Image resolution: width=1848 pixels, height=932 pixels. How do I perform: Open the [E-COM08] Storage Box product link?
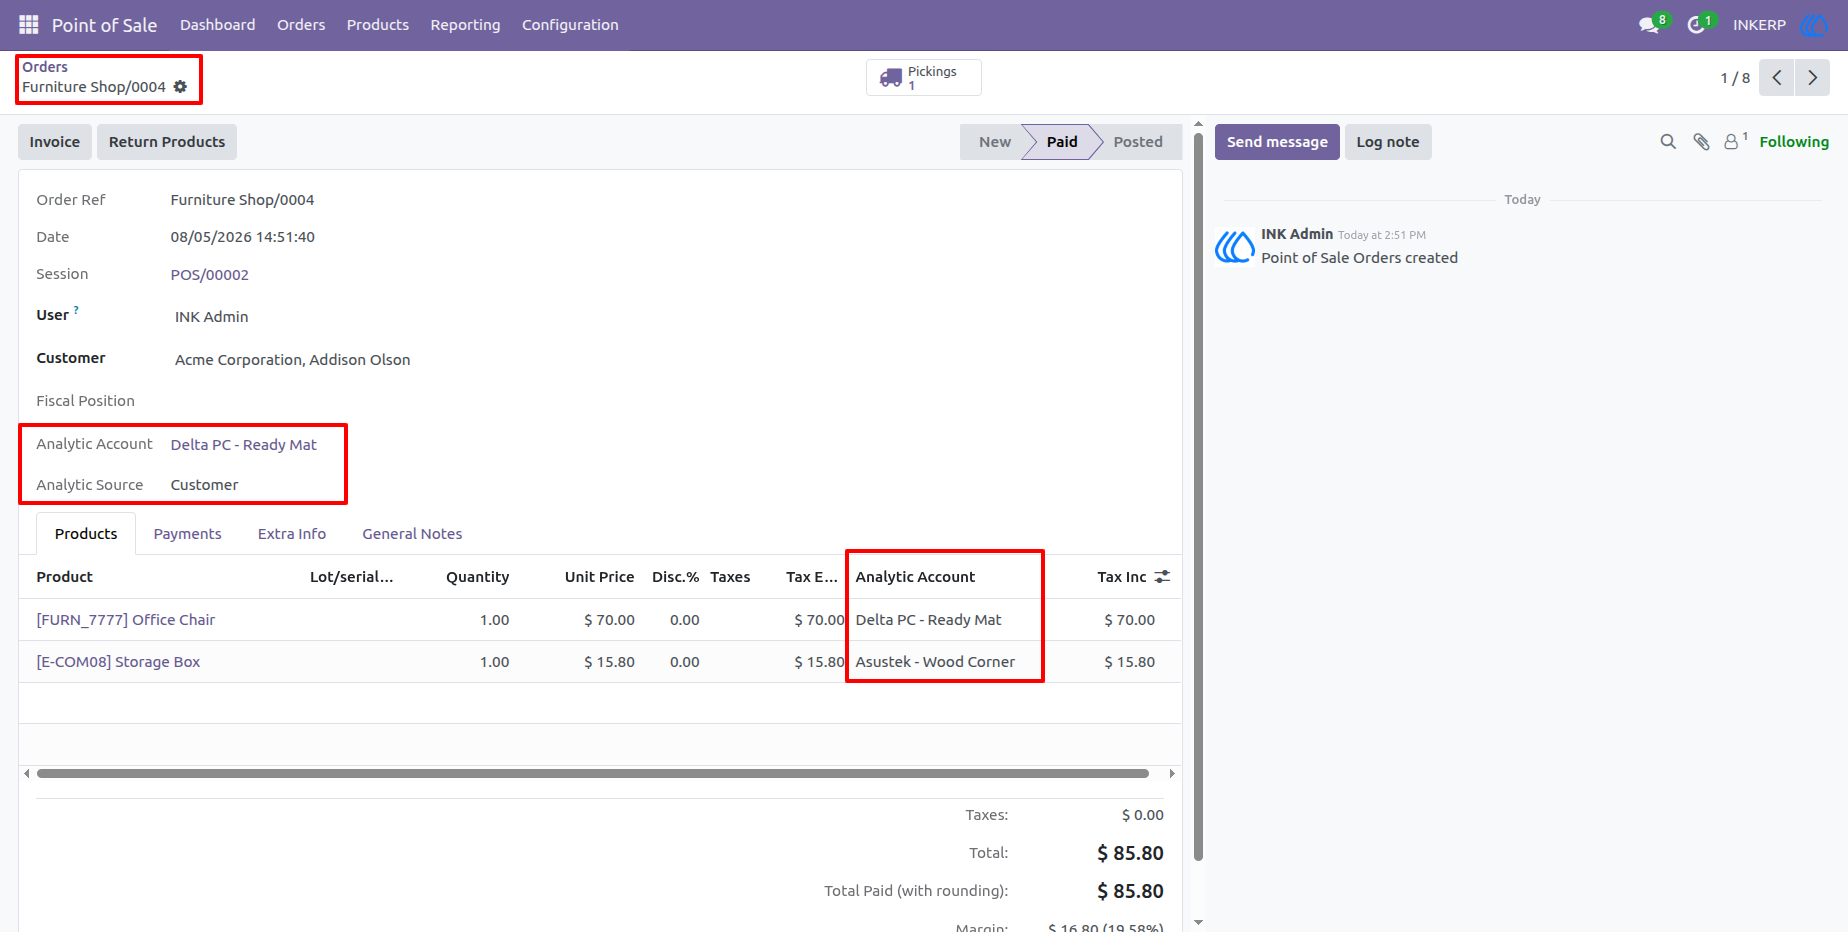pyautogui.click(x=118, y=662)
